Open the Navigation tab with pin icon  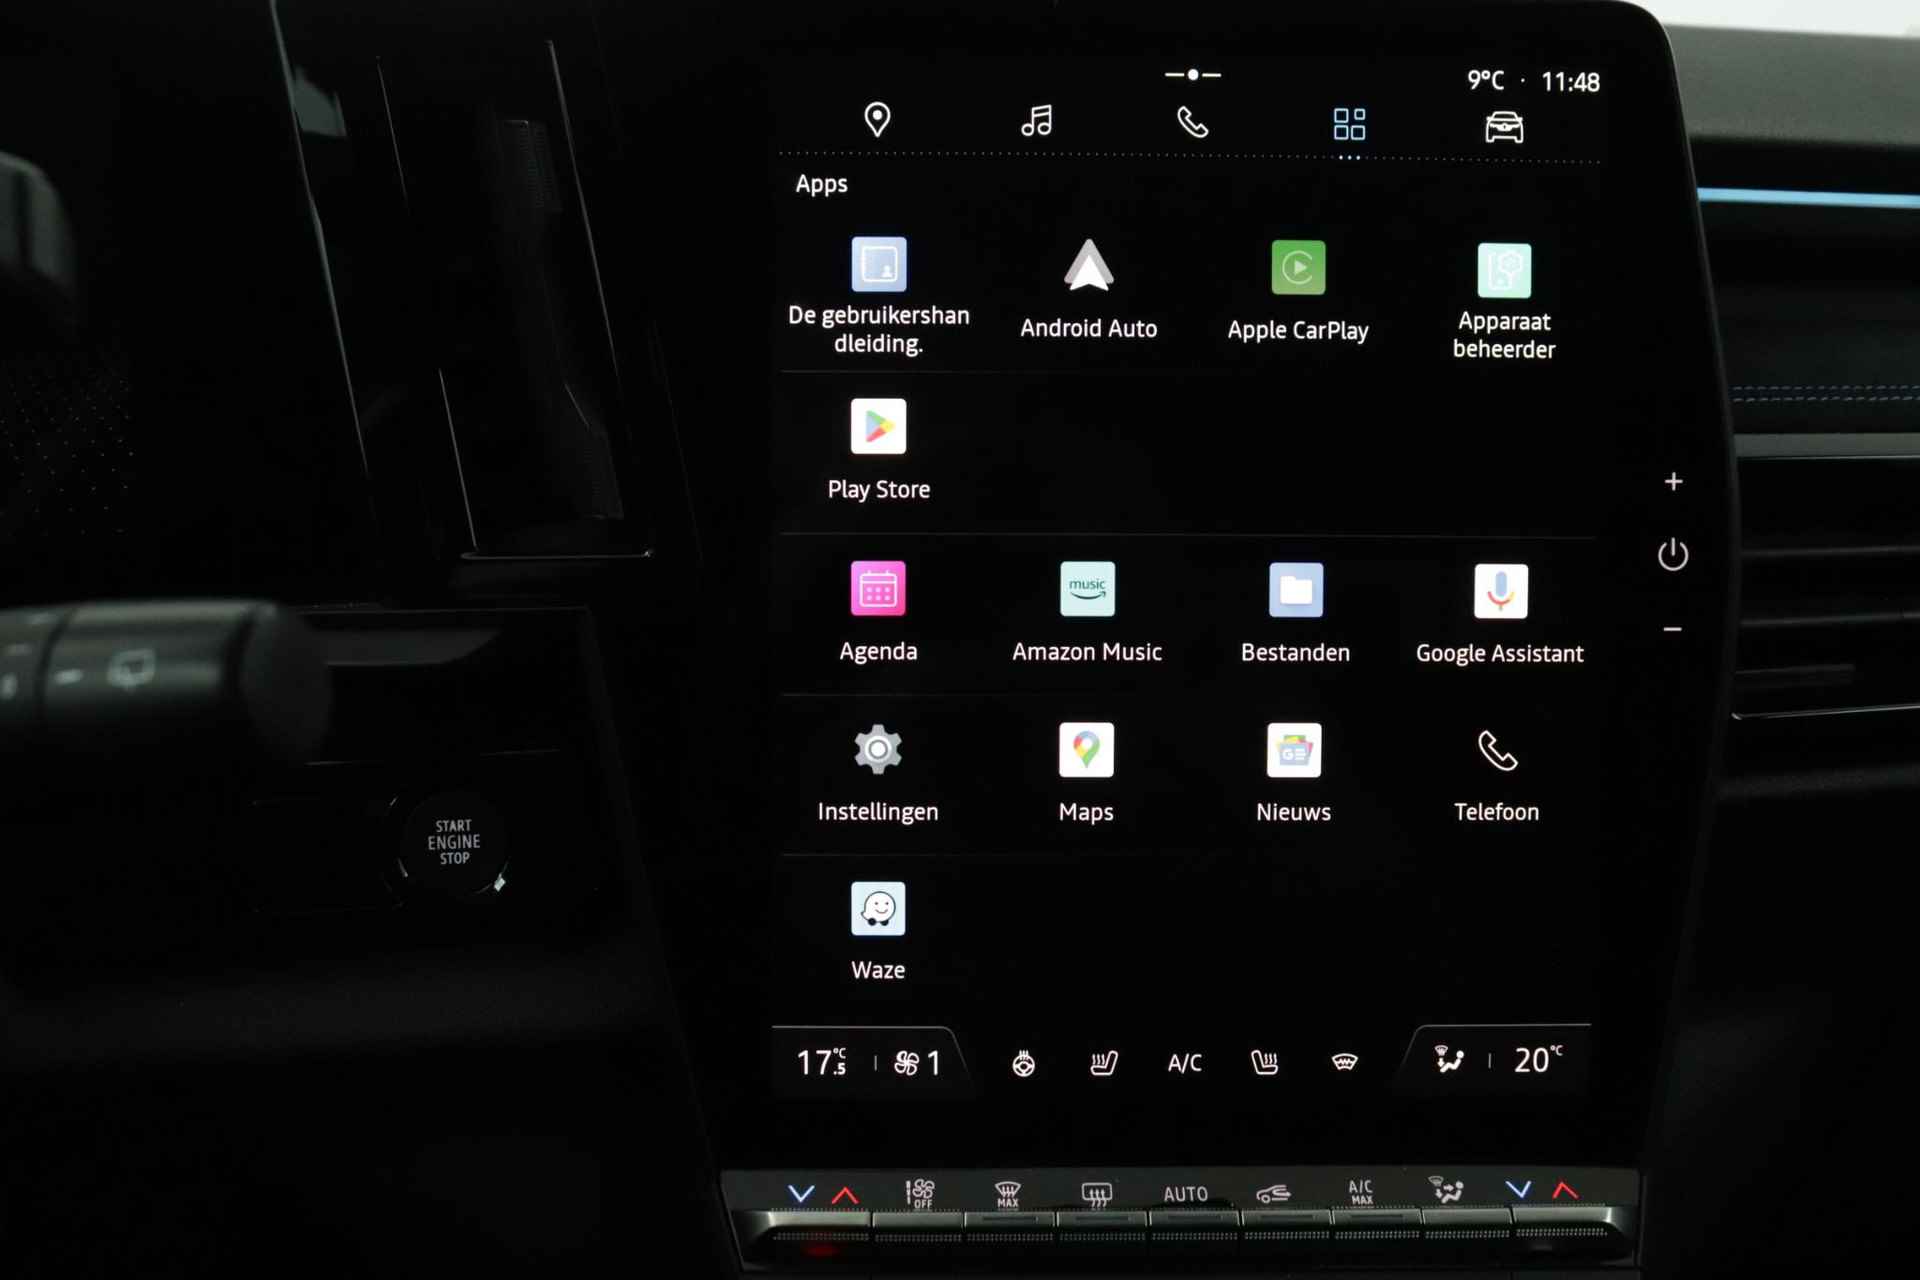coord(877,120)
